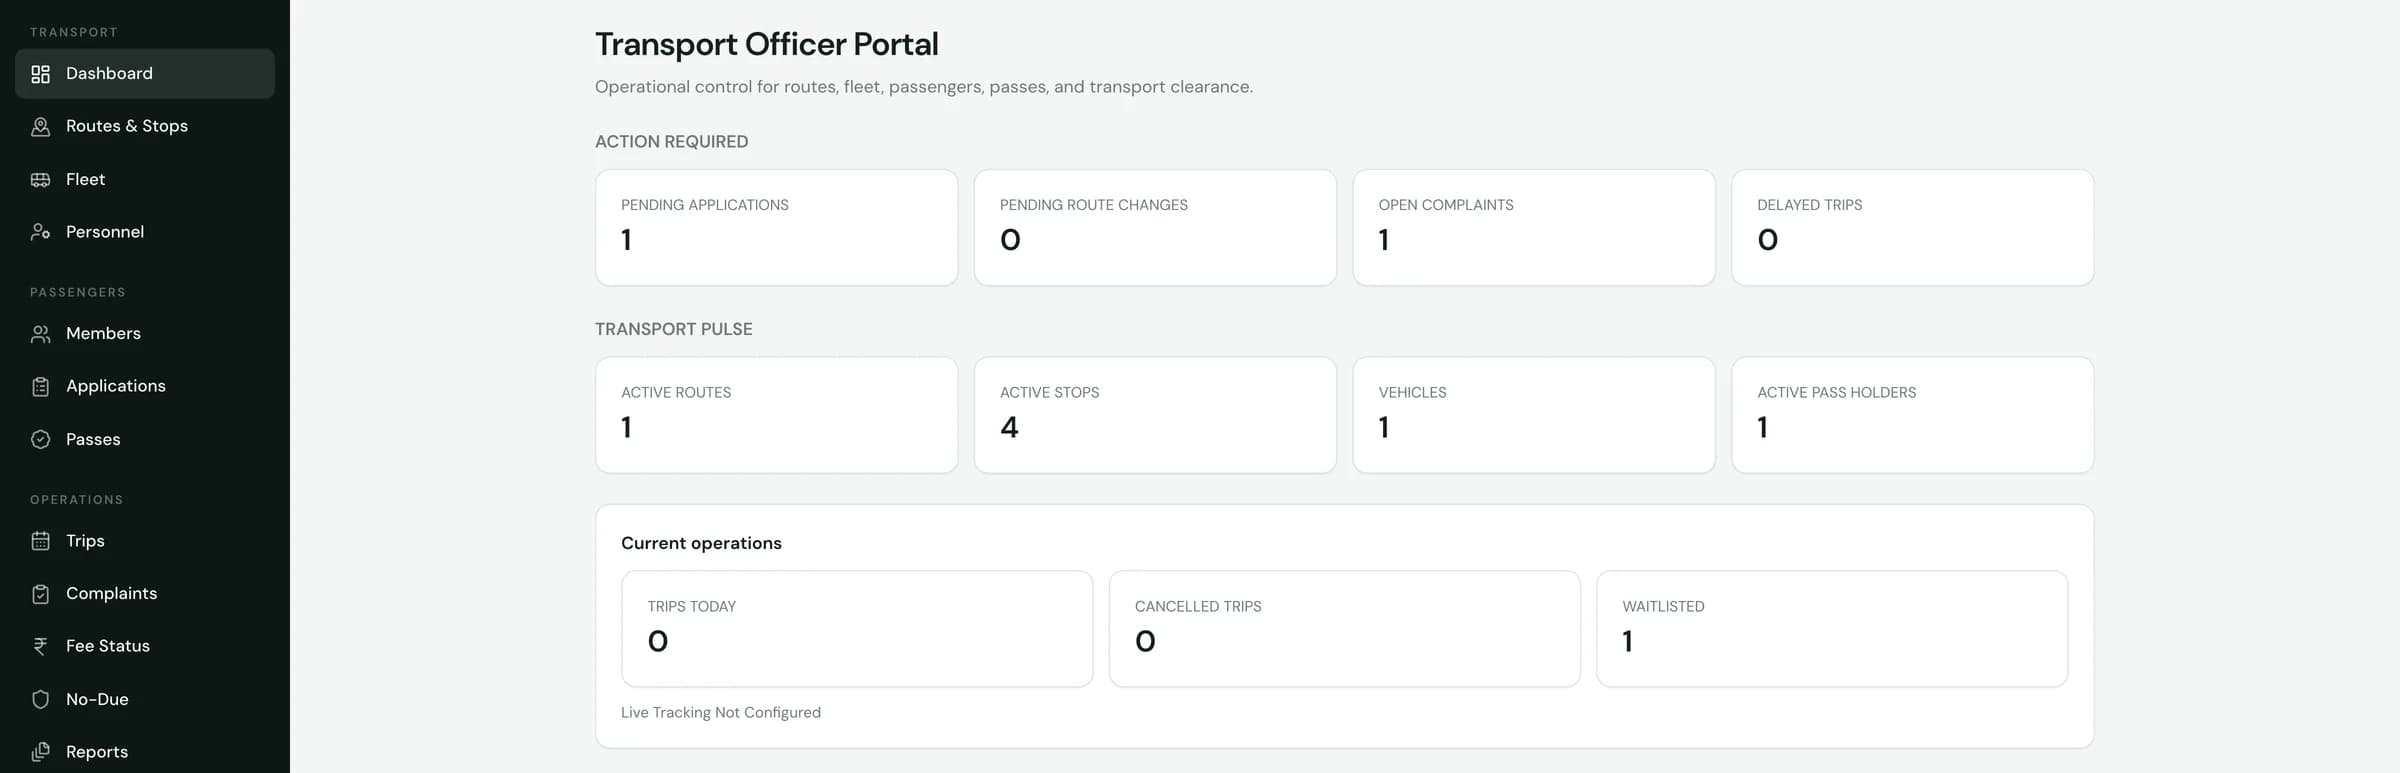
Task: Click the Applications clipboard icon
Action: click(x=40, y=387)
